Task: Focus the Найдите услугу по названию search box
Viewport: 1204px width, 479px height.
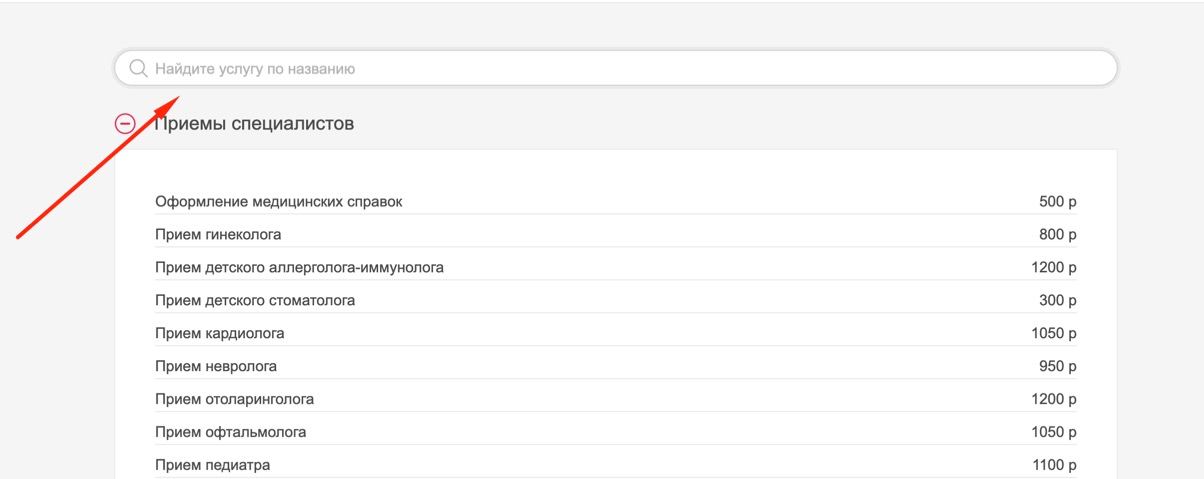Action: pos(616,68)
